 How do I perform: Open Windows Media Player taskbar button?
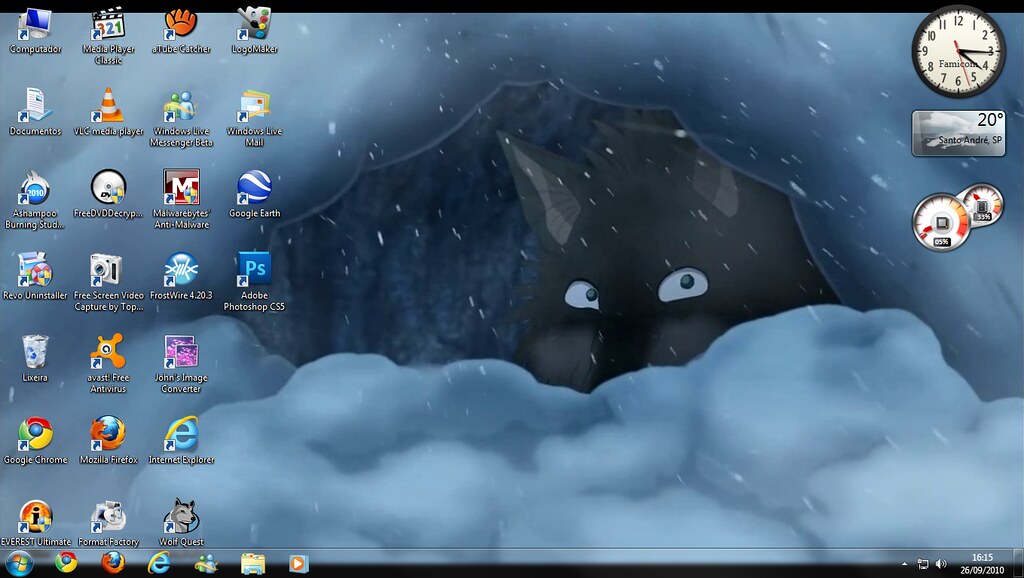(x=298, y=563)
